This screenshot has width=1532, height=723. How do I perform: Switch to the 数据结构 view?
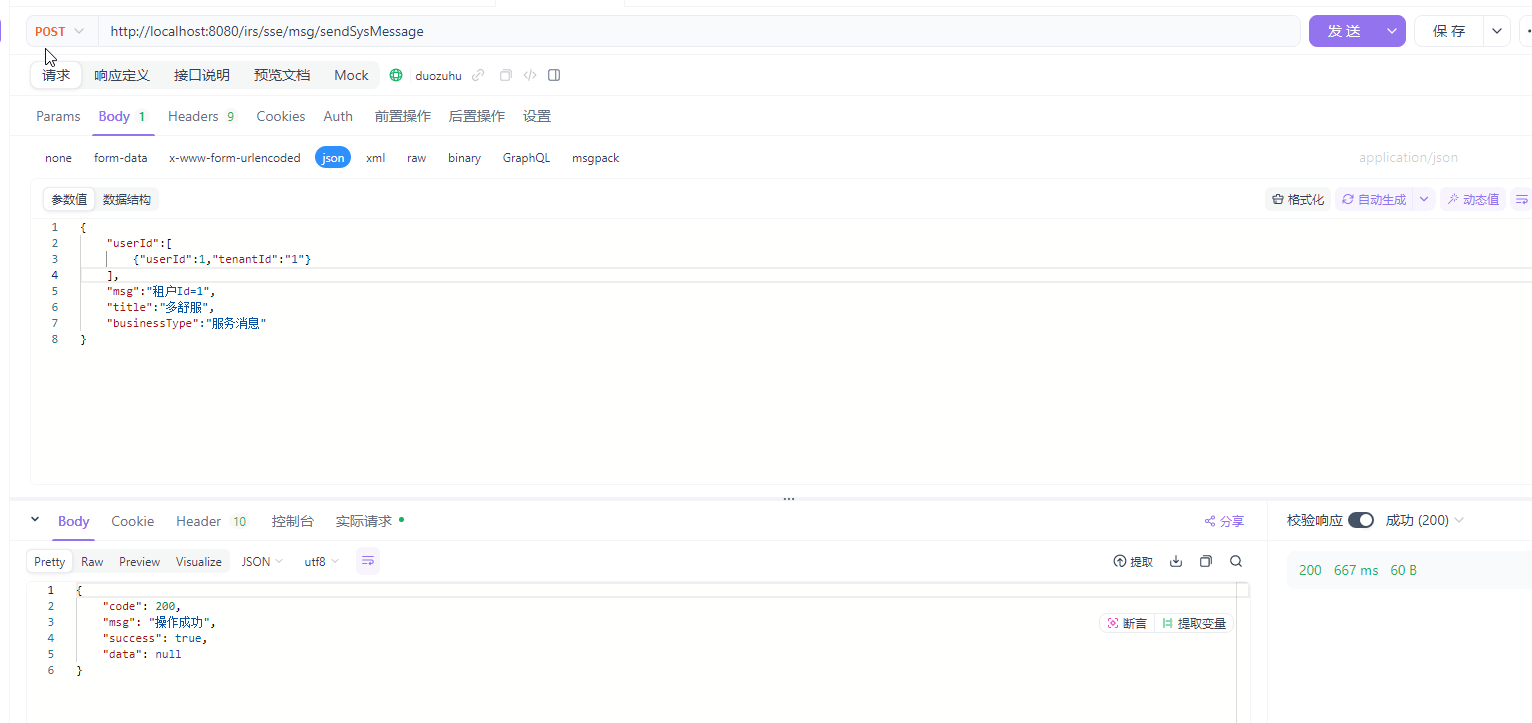(127, 199)
